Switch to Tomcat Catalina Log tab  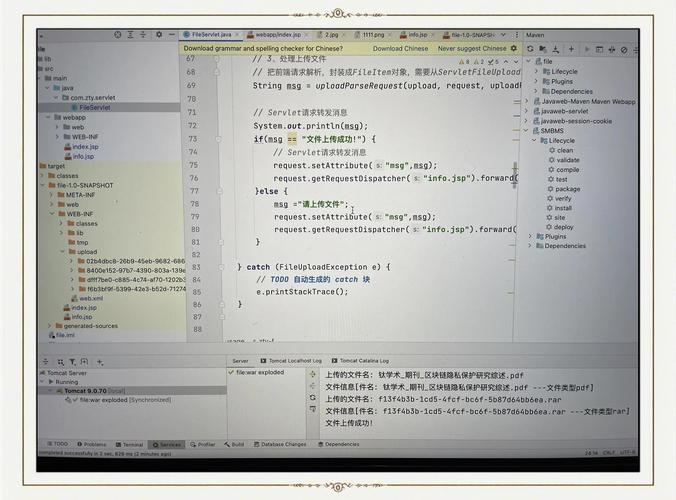point(360,361)
